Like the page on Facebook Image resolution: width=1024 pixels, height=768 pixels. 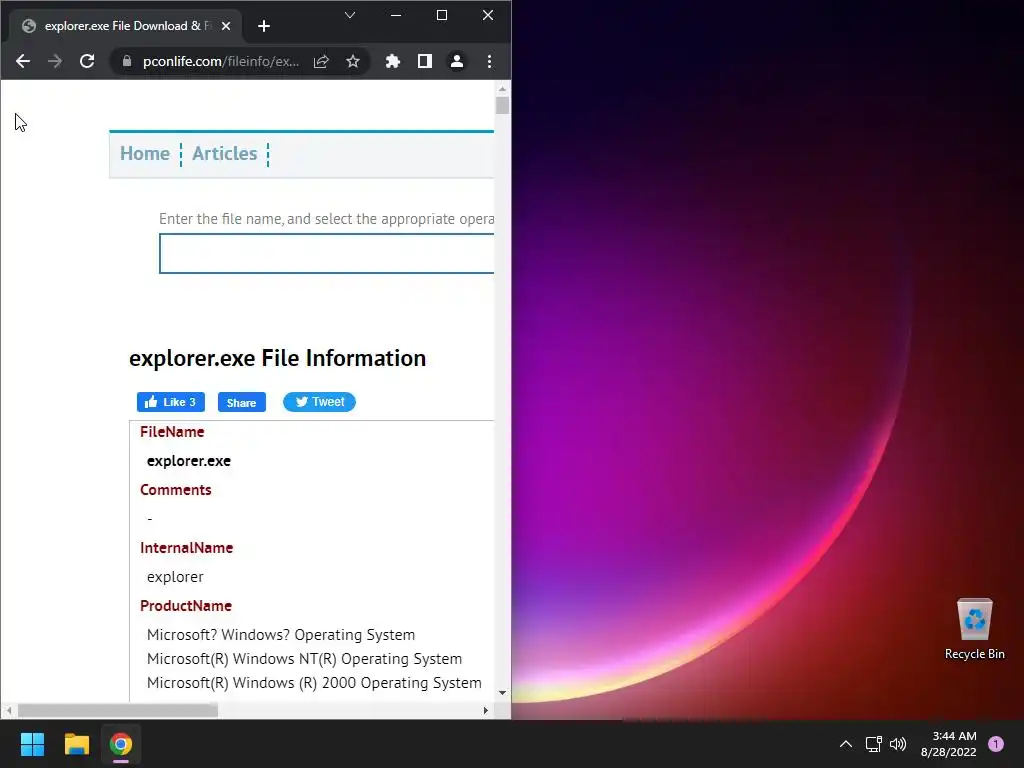tap(170, 402)
